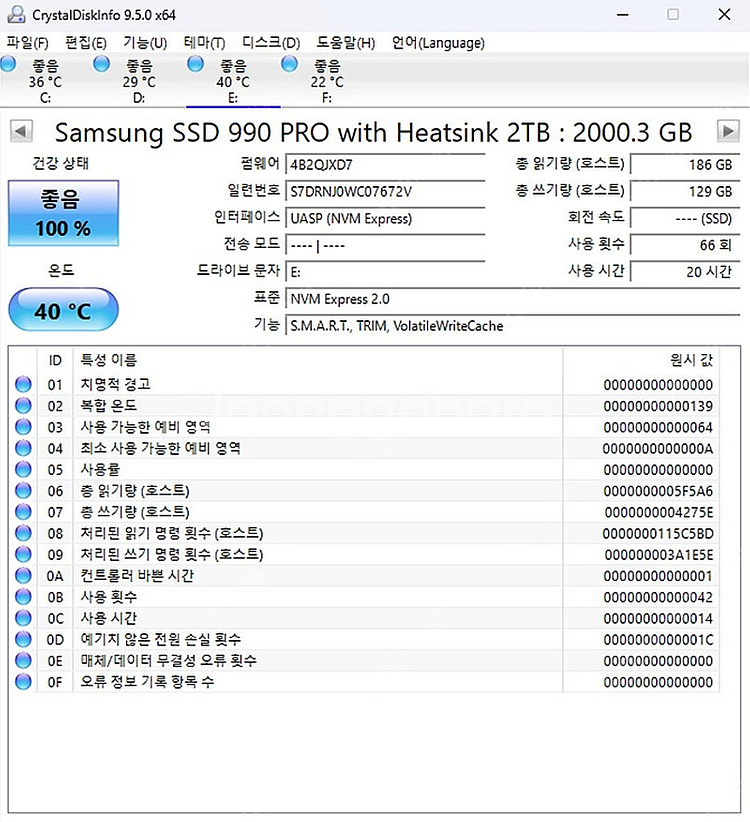Click the status icon for row 08
The height and width of the screenshot is (822, 750).
tap(23, 533)
